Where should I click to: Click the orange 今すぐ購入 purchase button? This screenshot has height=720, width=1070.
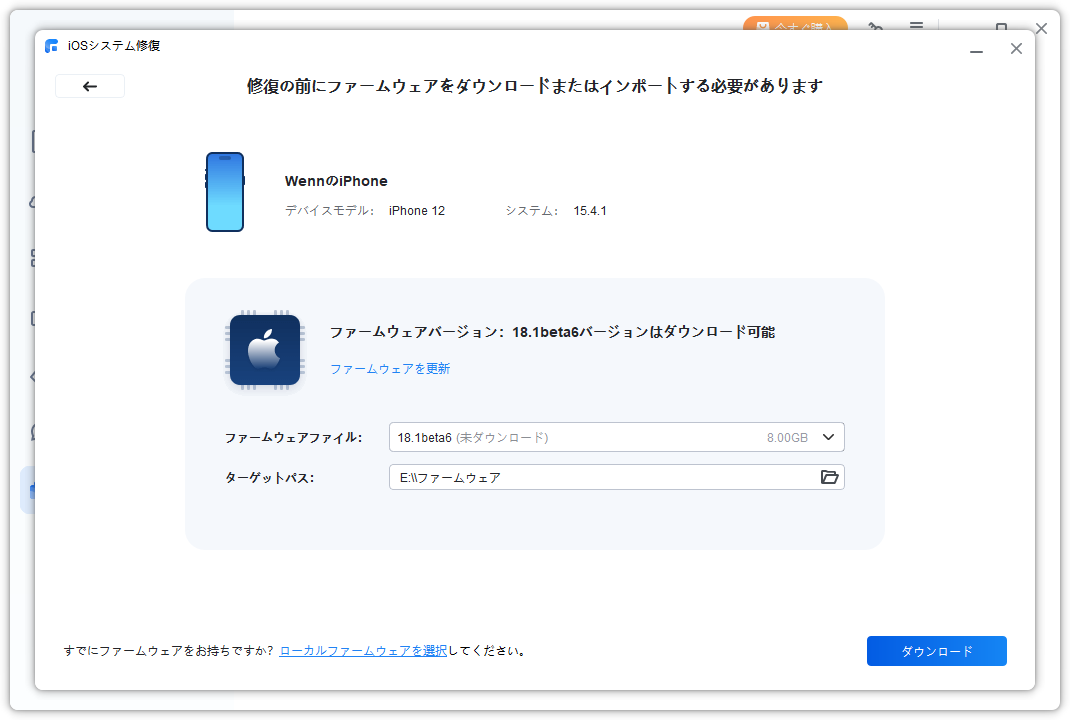pyautogui.click(x=795, y=25)
